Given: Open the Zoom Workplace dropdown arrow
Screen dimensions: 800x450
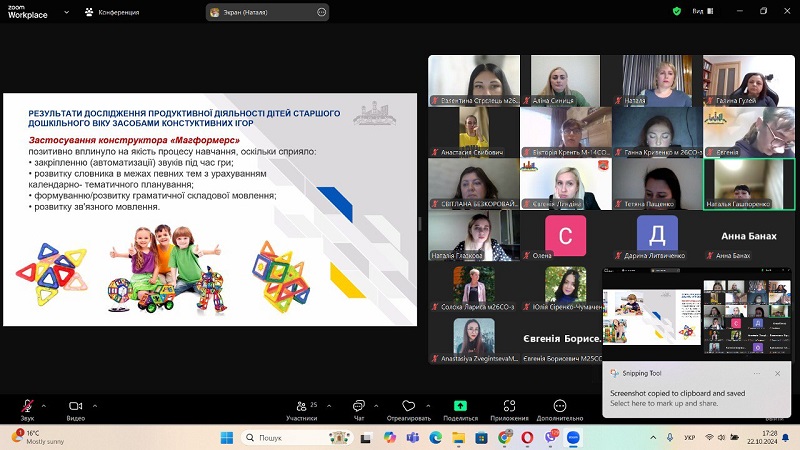Looking at the screenshot, I should (66, 12).
